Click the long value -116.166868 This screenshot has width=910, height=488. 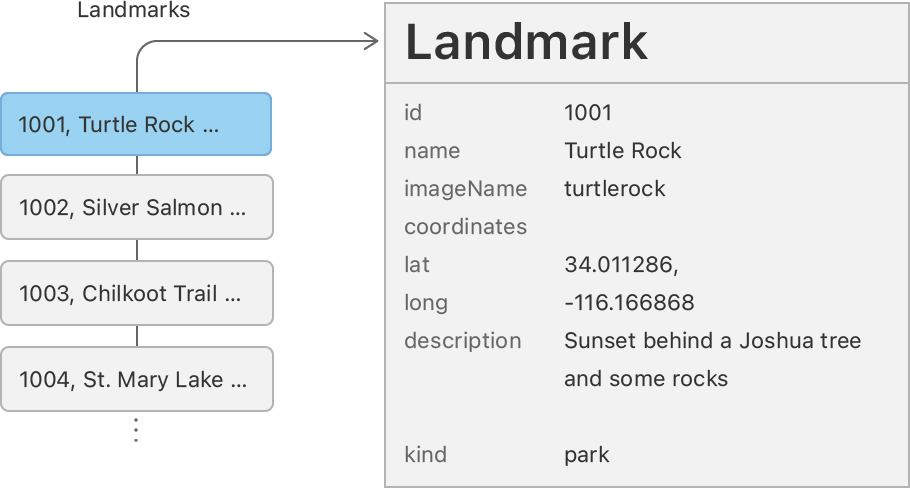628,303
